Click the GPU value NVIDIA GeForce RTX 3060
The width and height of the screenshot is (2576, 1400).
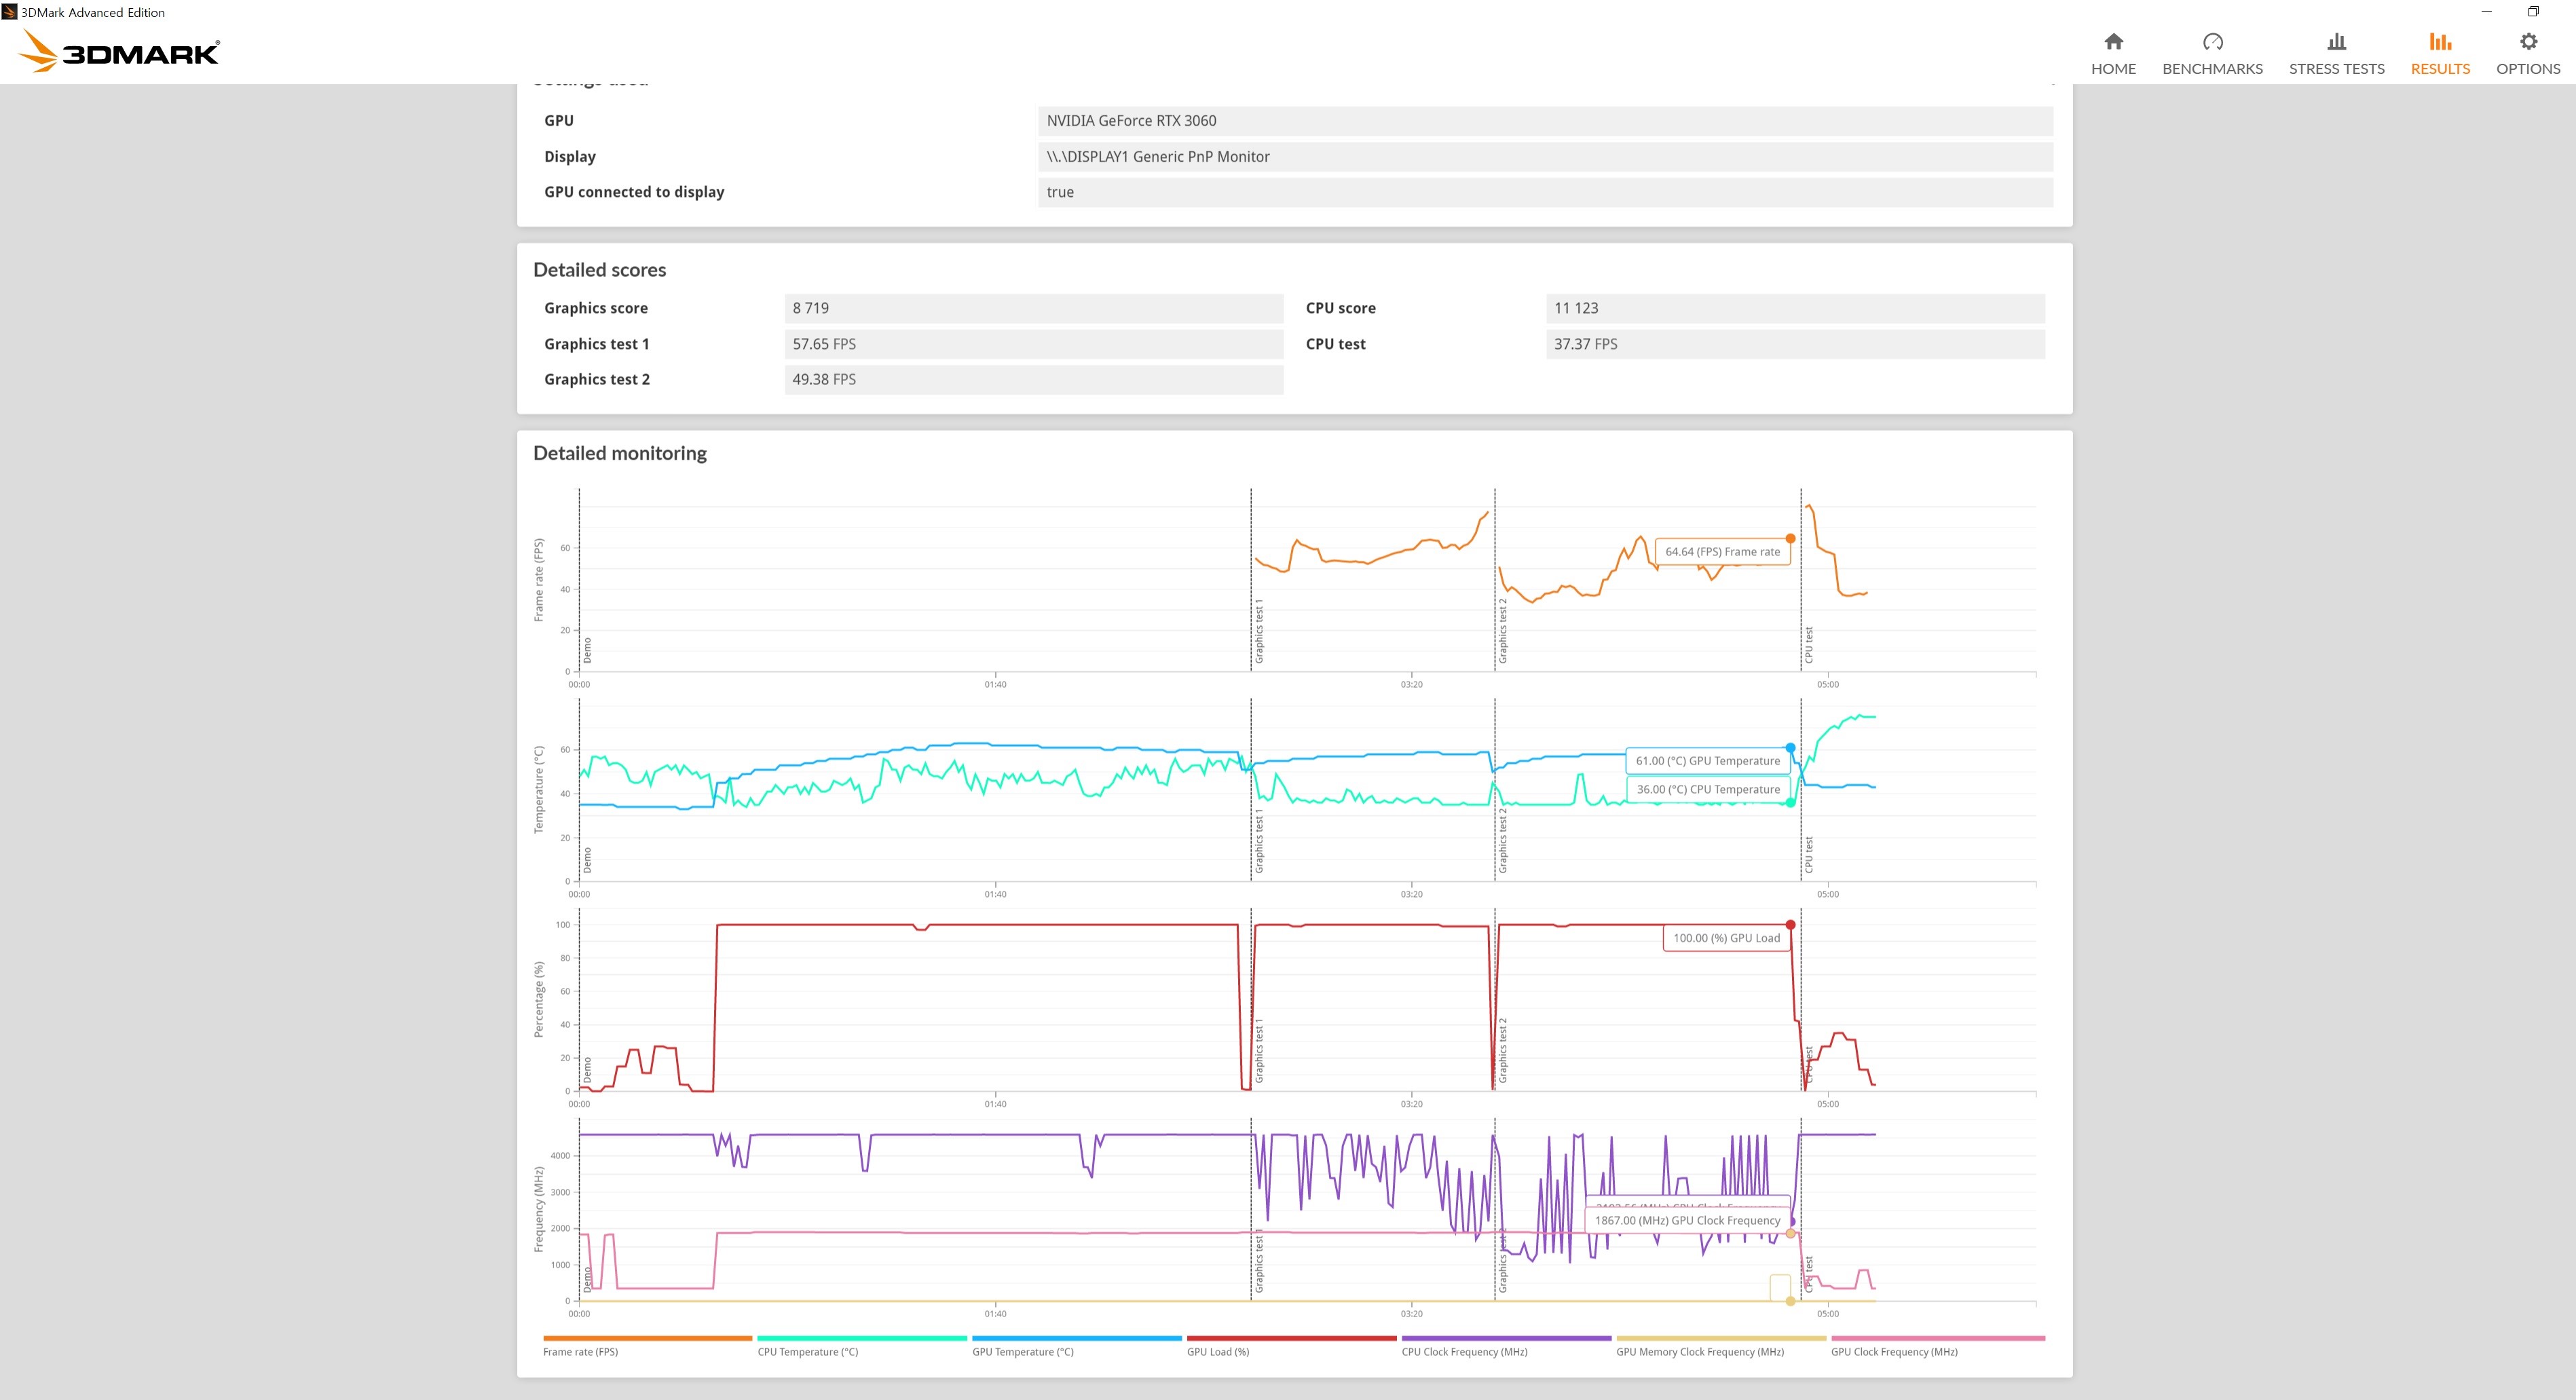1545,121
